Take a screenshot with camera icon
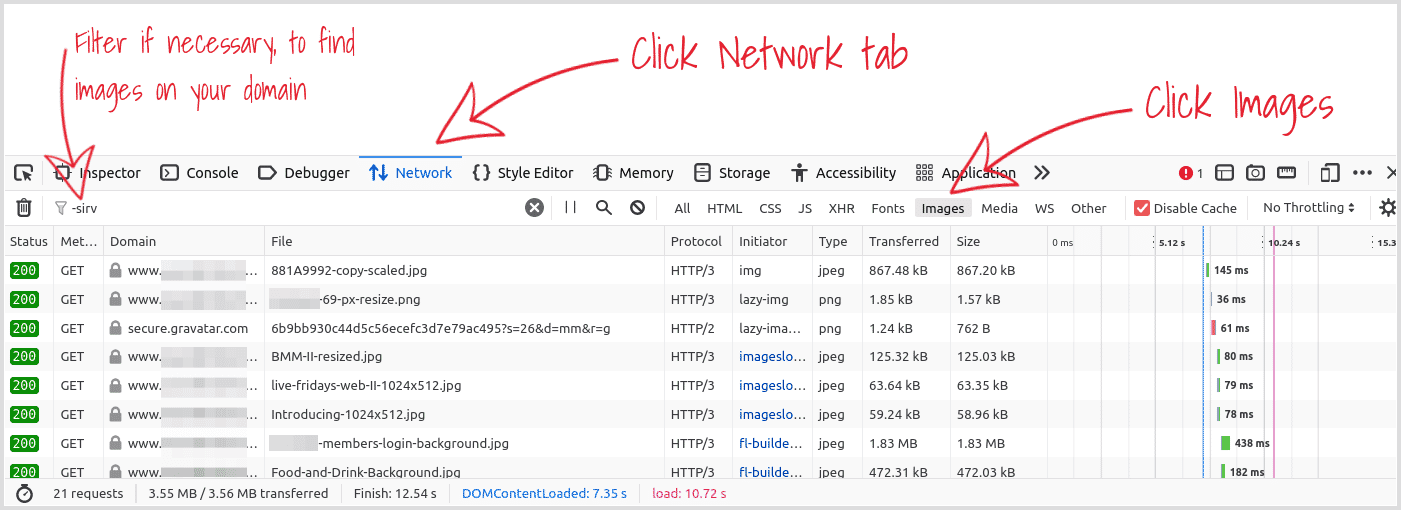The height and width of the screenshot is (510, 1401). pos(1256,173)
